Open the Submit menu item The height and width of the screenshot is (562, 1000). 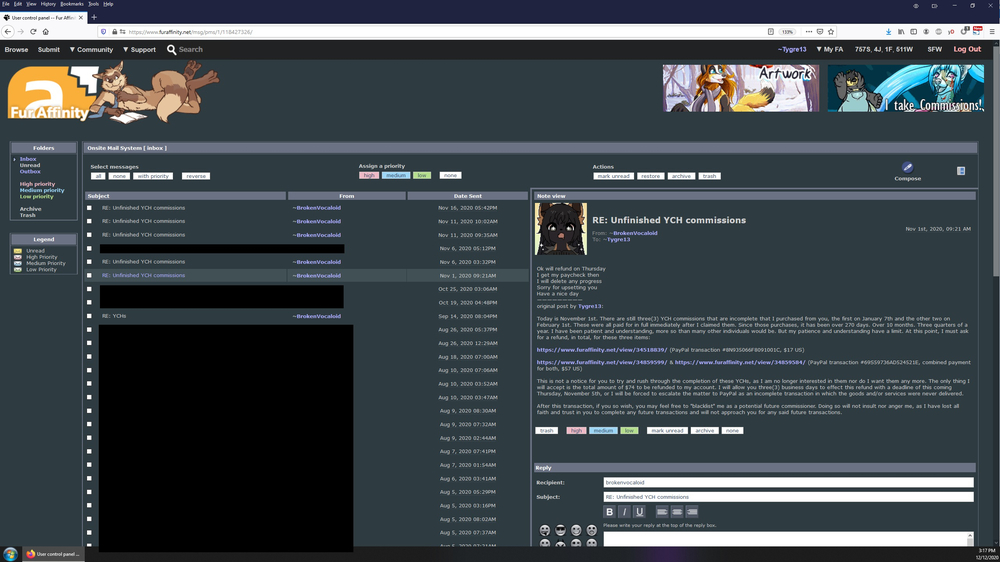48,49
